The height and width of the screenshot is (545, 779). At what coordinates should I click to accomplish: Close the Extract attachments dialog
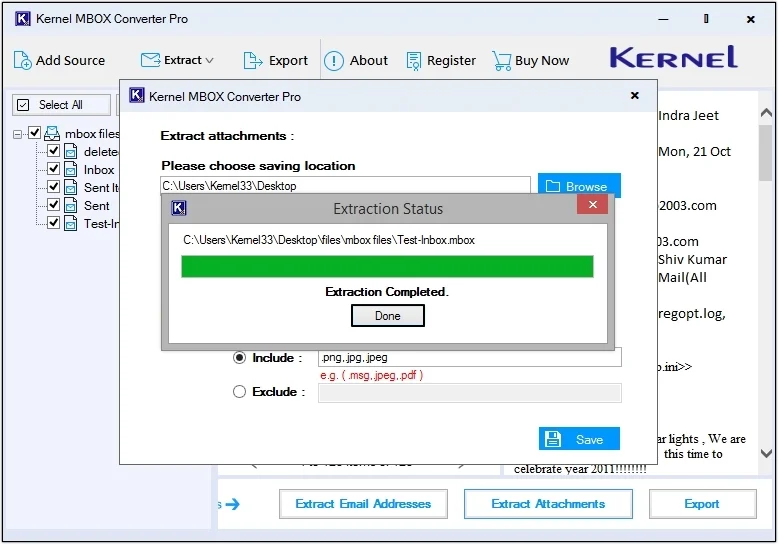pyautogui.click(x=634, y=95)
